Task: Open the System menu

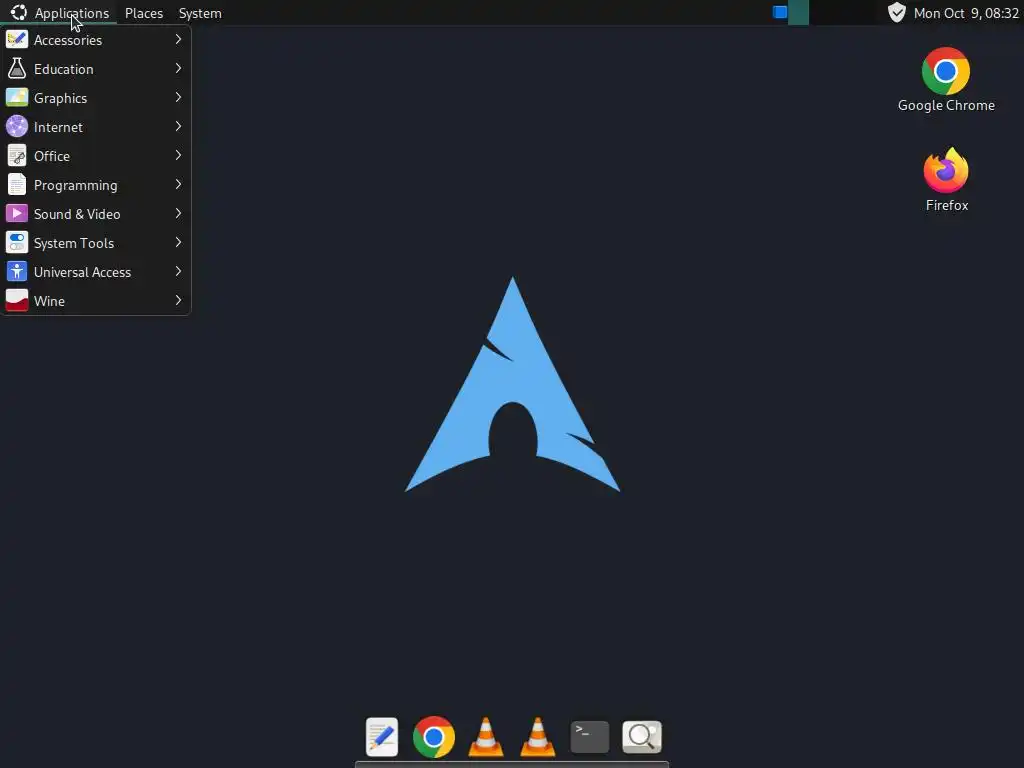Action: [200, 13]
